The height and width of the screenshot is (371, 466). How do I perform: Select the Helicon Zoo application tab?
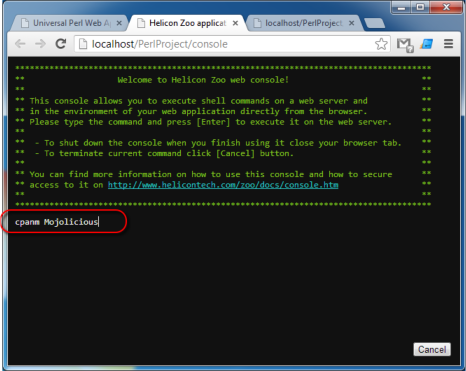pyautogui.click(x=187, y=23)
